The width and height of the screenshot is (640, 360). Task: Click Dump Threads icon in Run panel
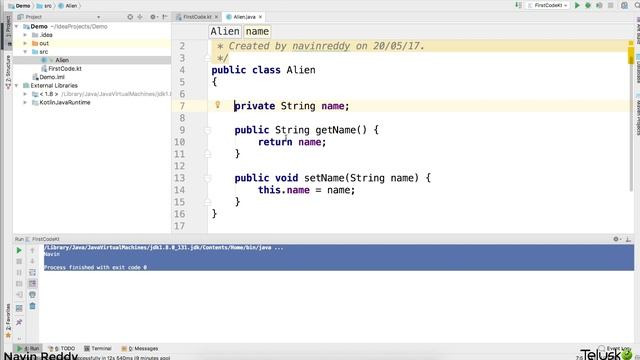click(19, 283)
